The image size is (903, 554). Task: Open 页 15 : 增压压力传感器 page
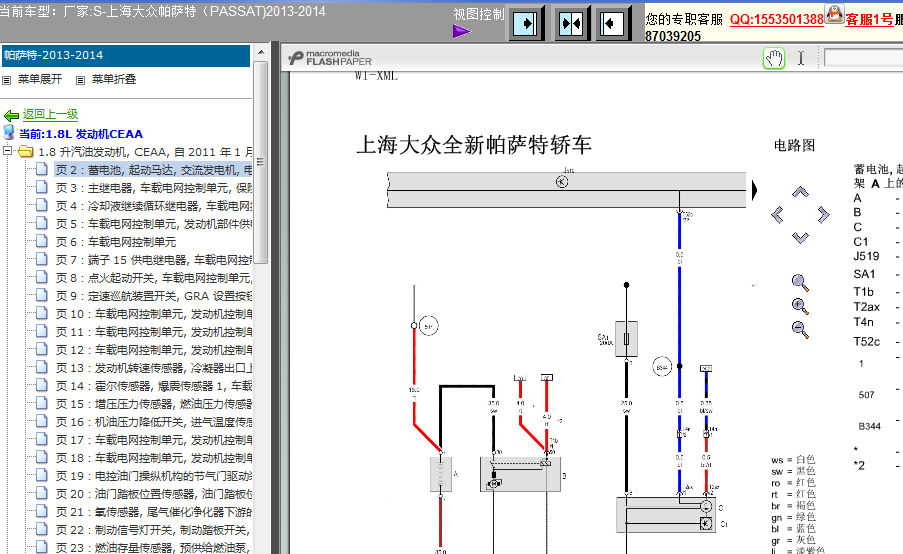pos(153,404)
